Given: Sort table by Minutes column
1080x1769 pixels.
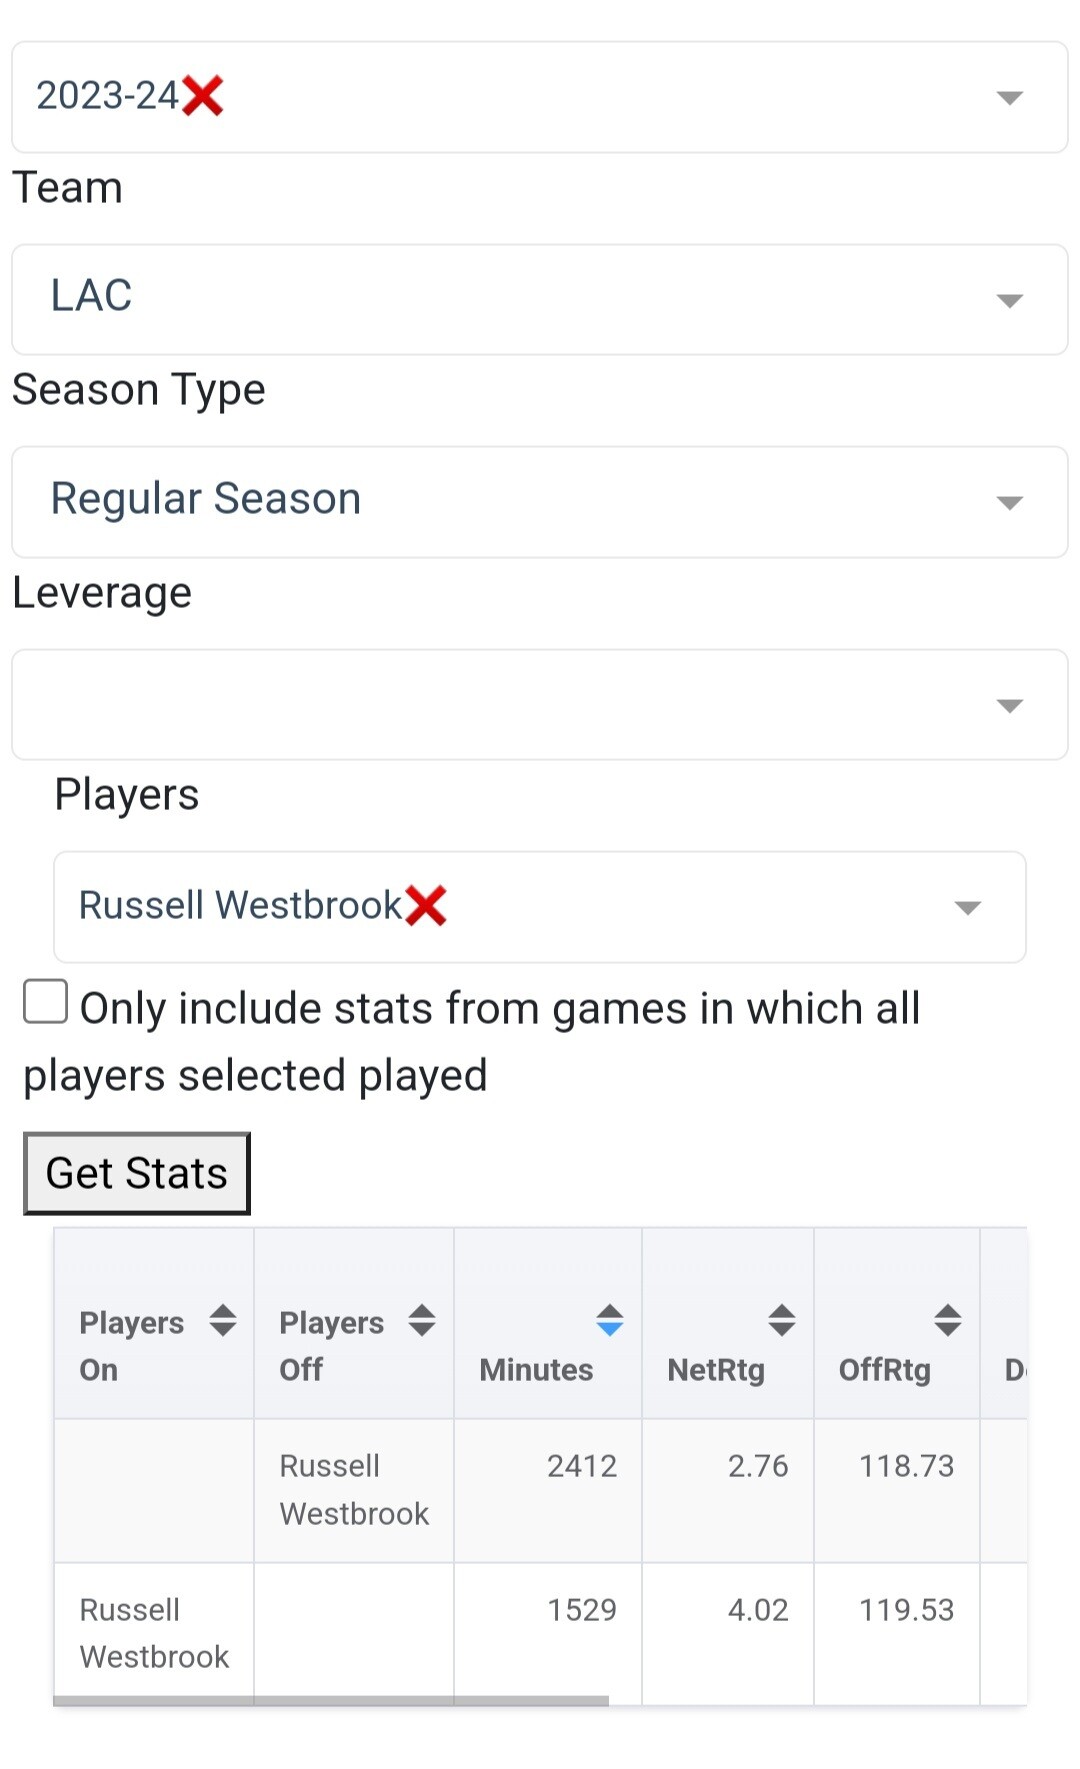Looking at the screenshot, I should click(609, 1321).
